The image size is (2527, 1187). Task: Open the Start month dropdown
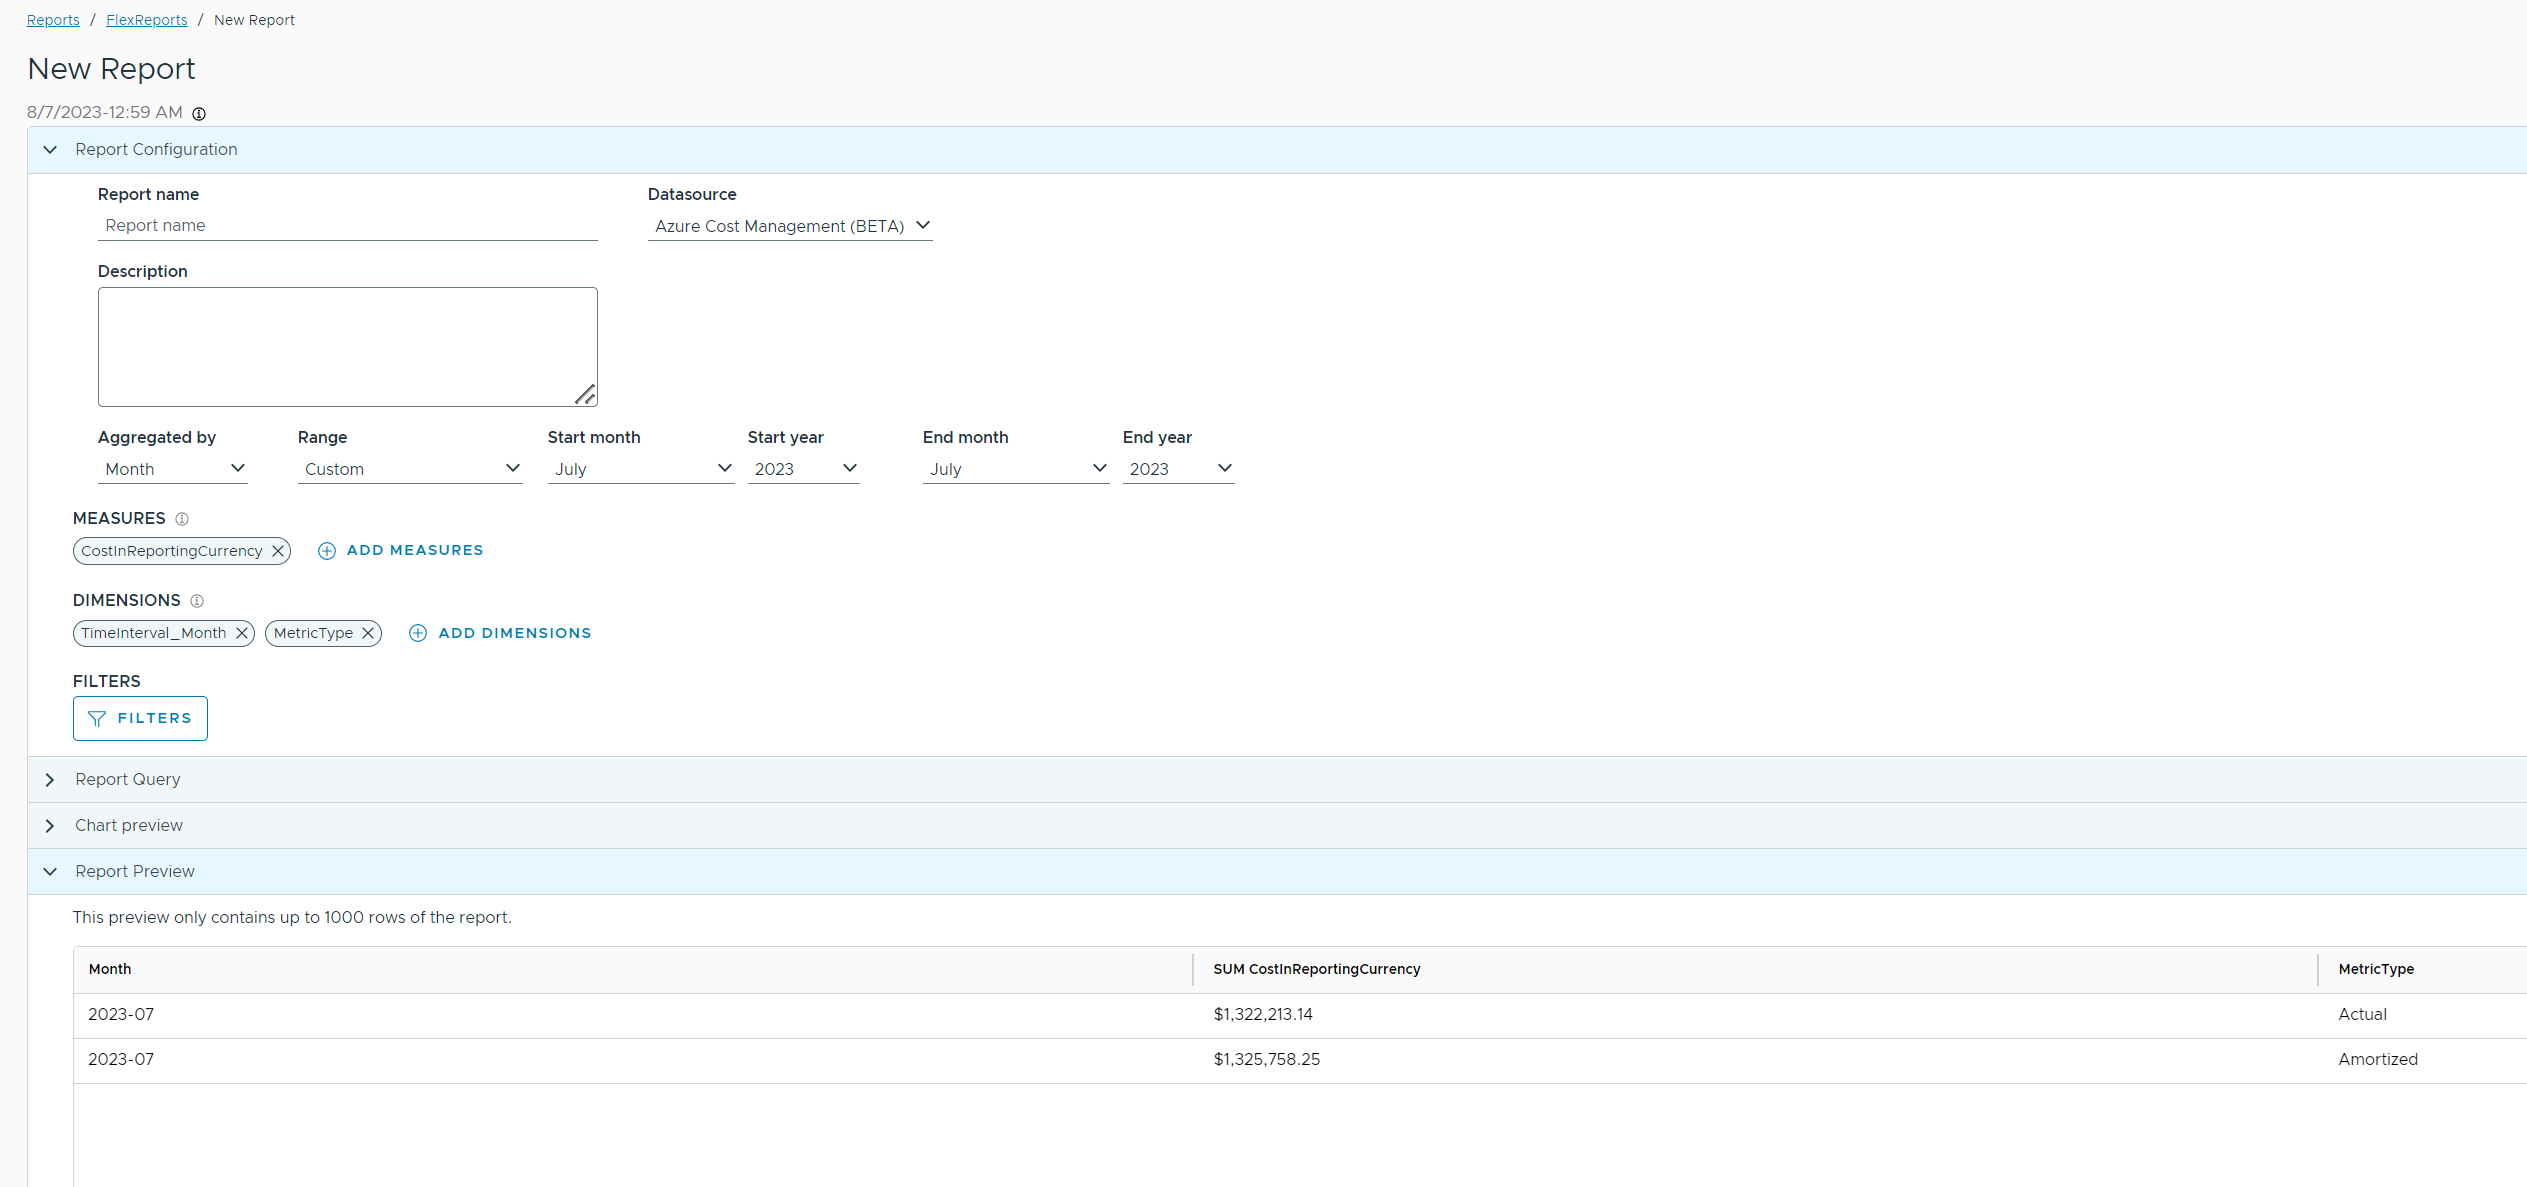tap(640, 469)
